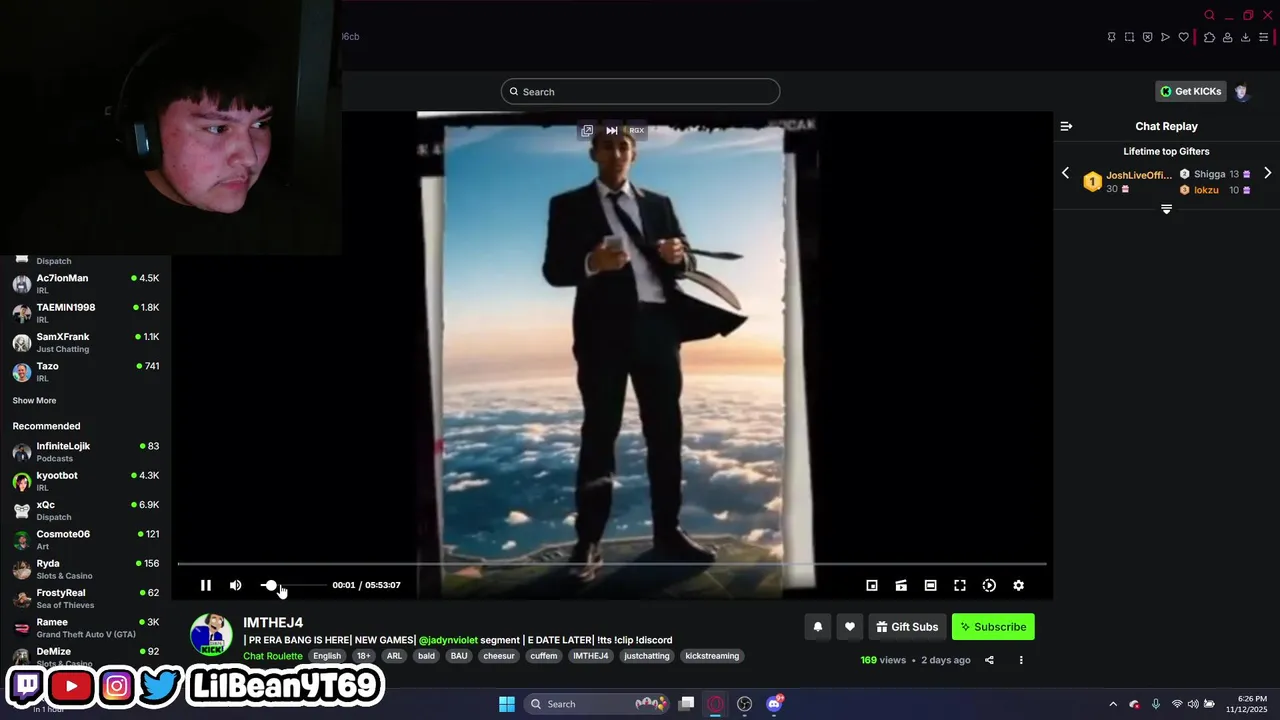1280x720 pixels.
Task: Open the three-dot more options menu
Action: tap(1021, 660)
